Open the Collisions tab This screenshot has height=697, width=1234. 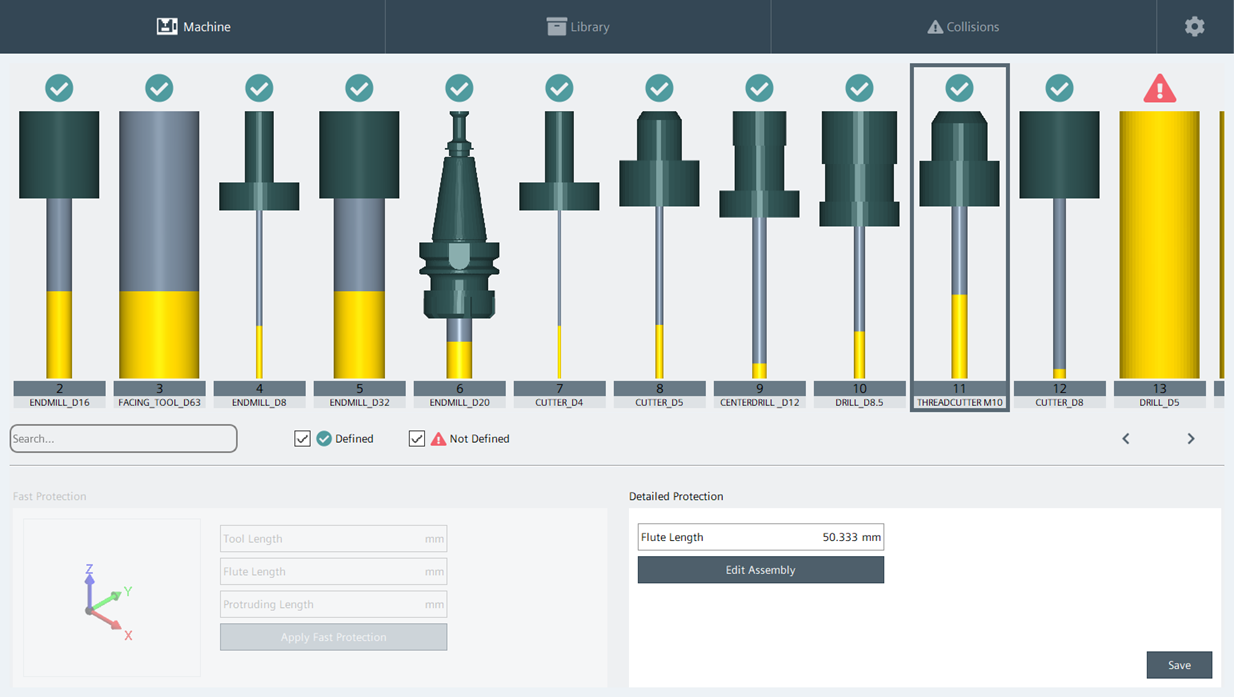point(963,27)
